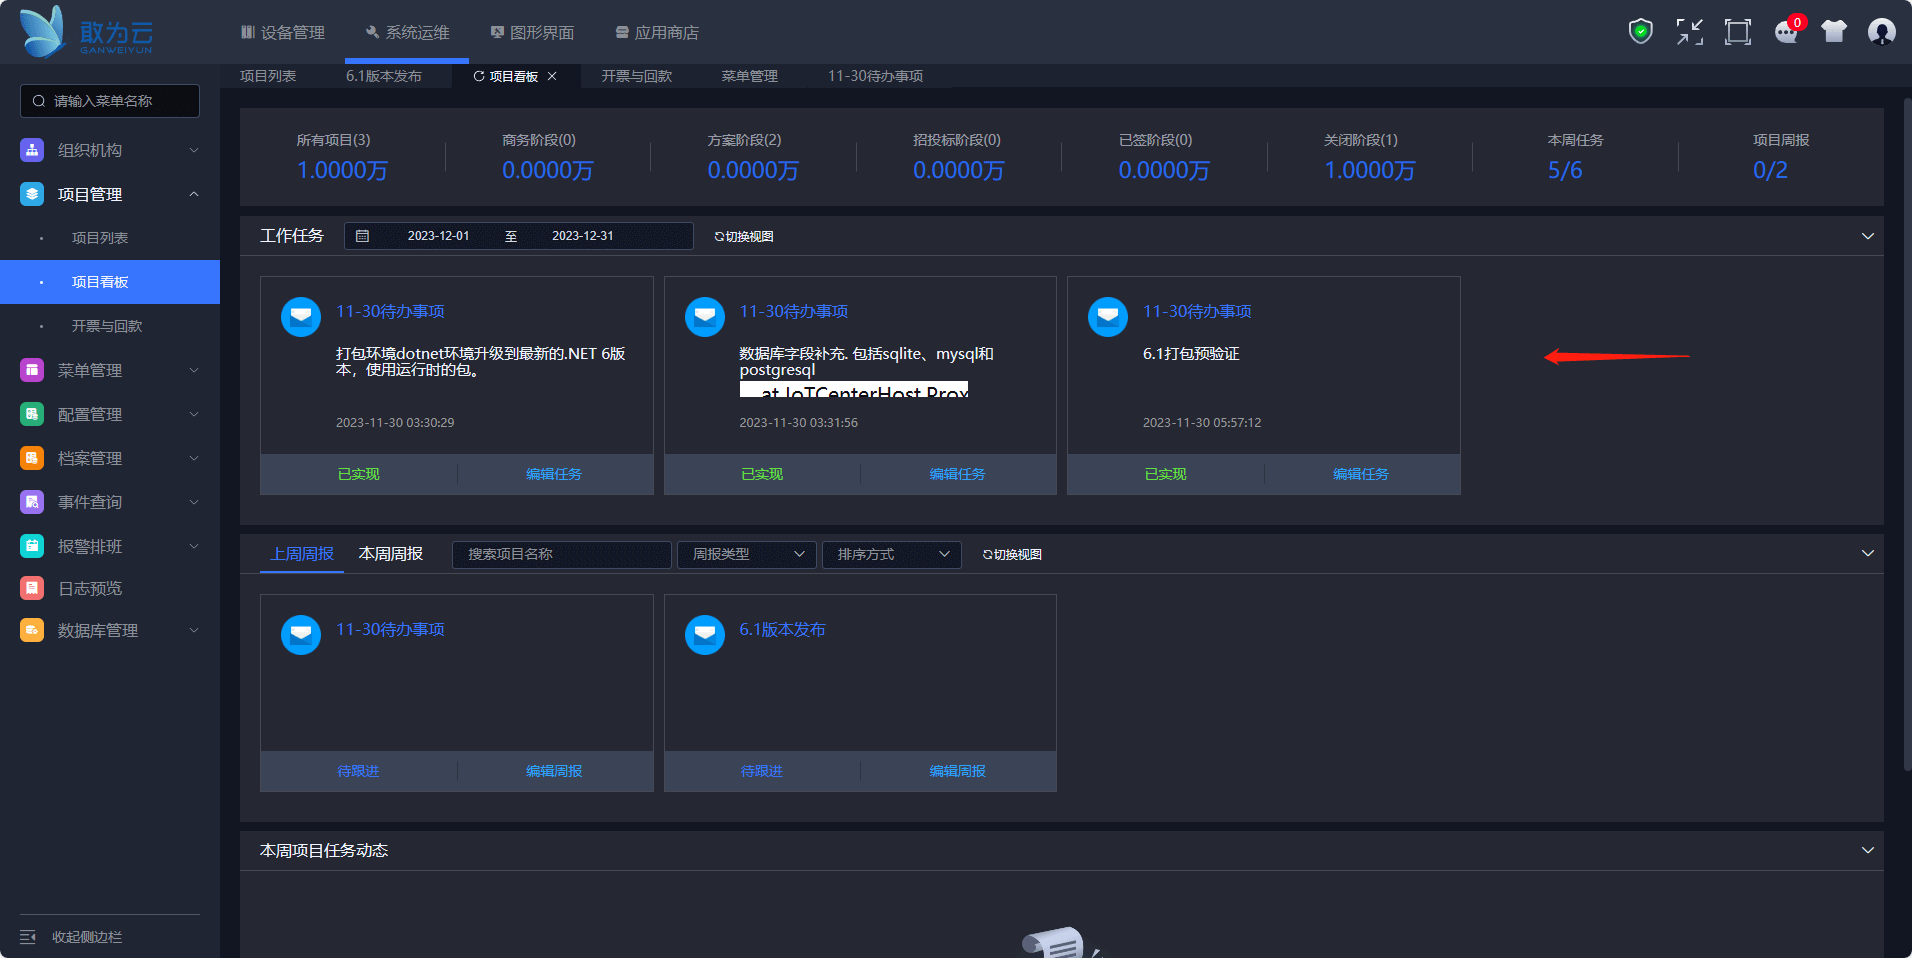Open the messages chat bubble icon

click(x=1785, y=32)
